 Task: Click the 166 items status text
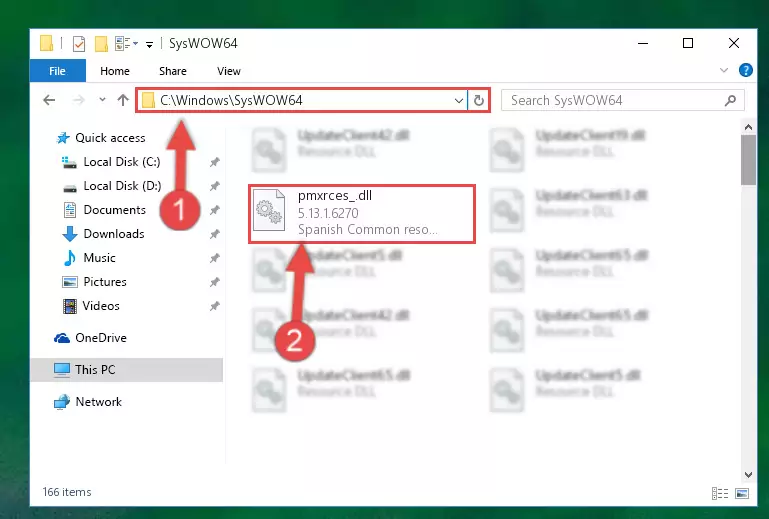(67, 492)
